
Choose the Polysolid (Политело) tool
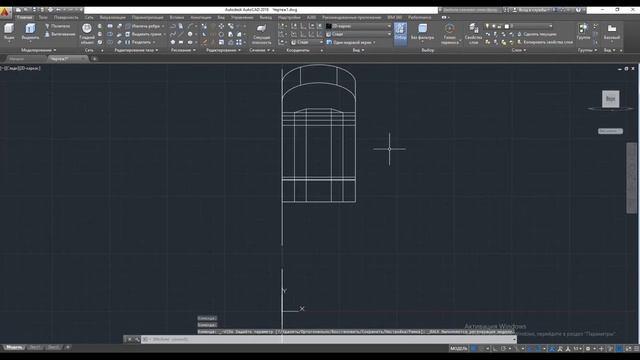[58, 26]
